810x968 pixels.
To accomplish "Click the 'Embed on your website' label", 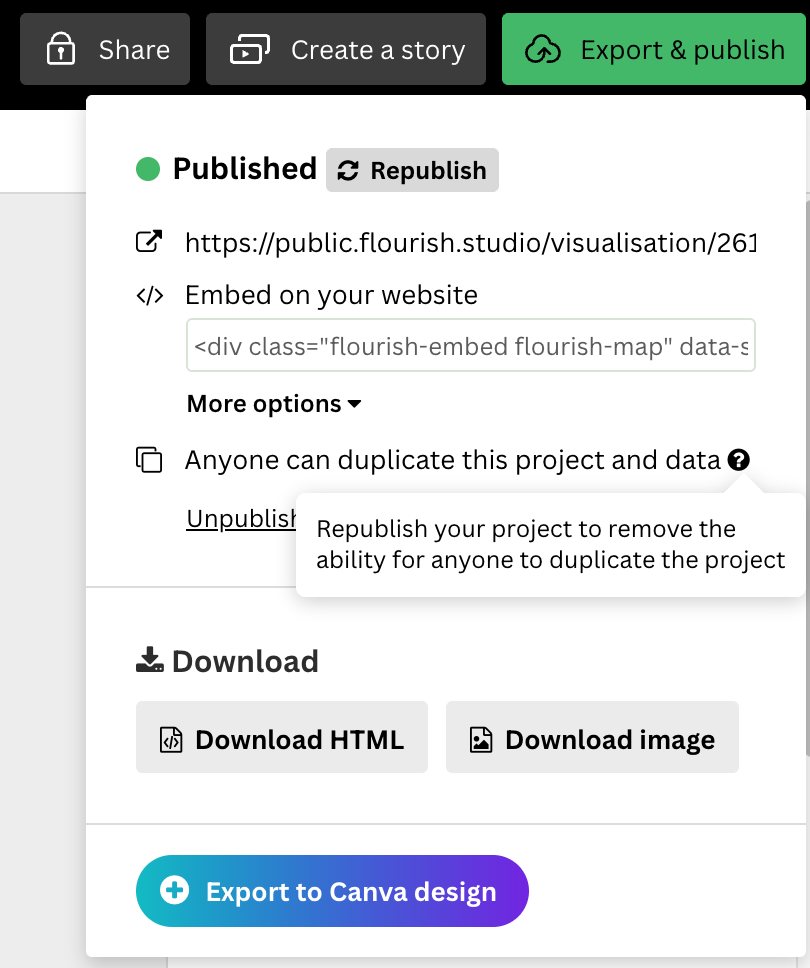I will point(331,296).
